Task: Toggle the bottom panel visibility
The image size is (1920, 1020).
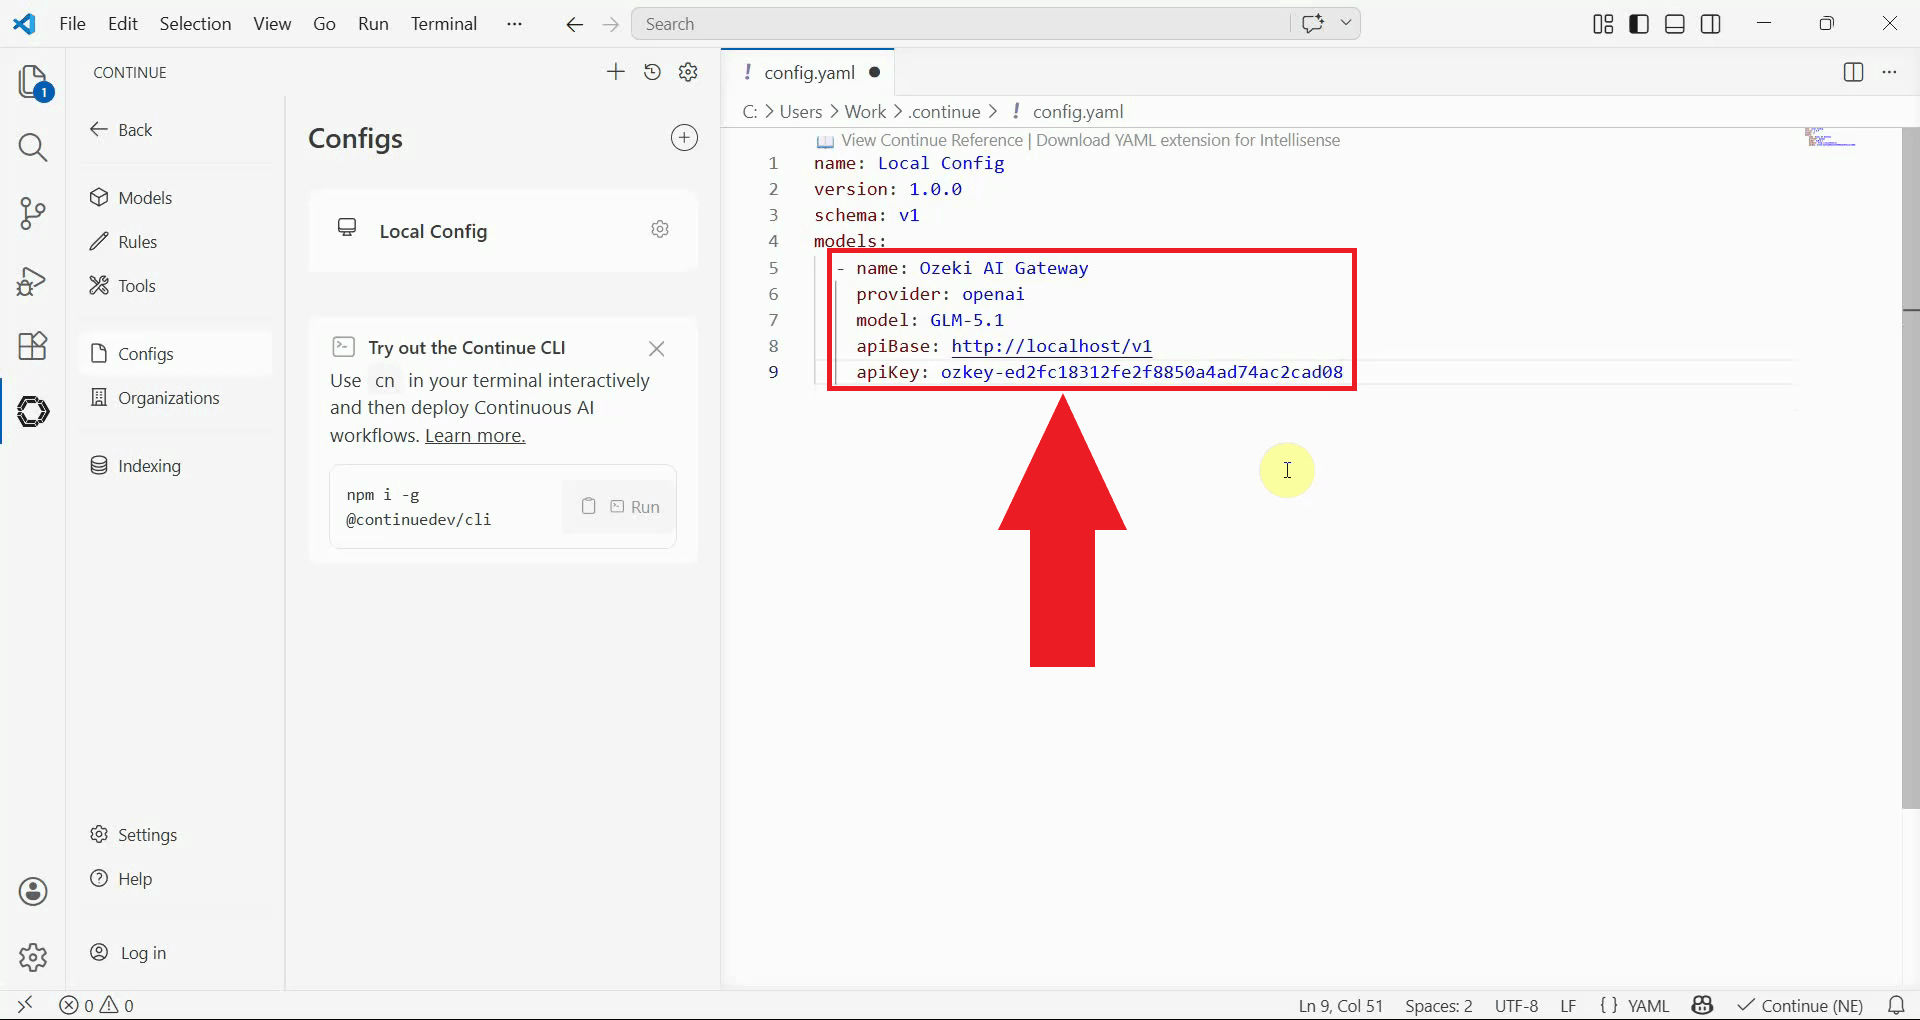Action: tap(1675, 23)
